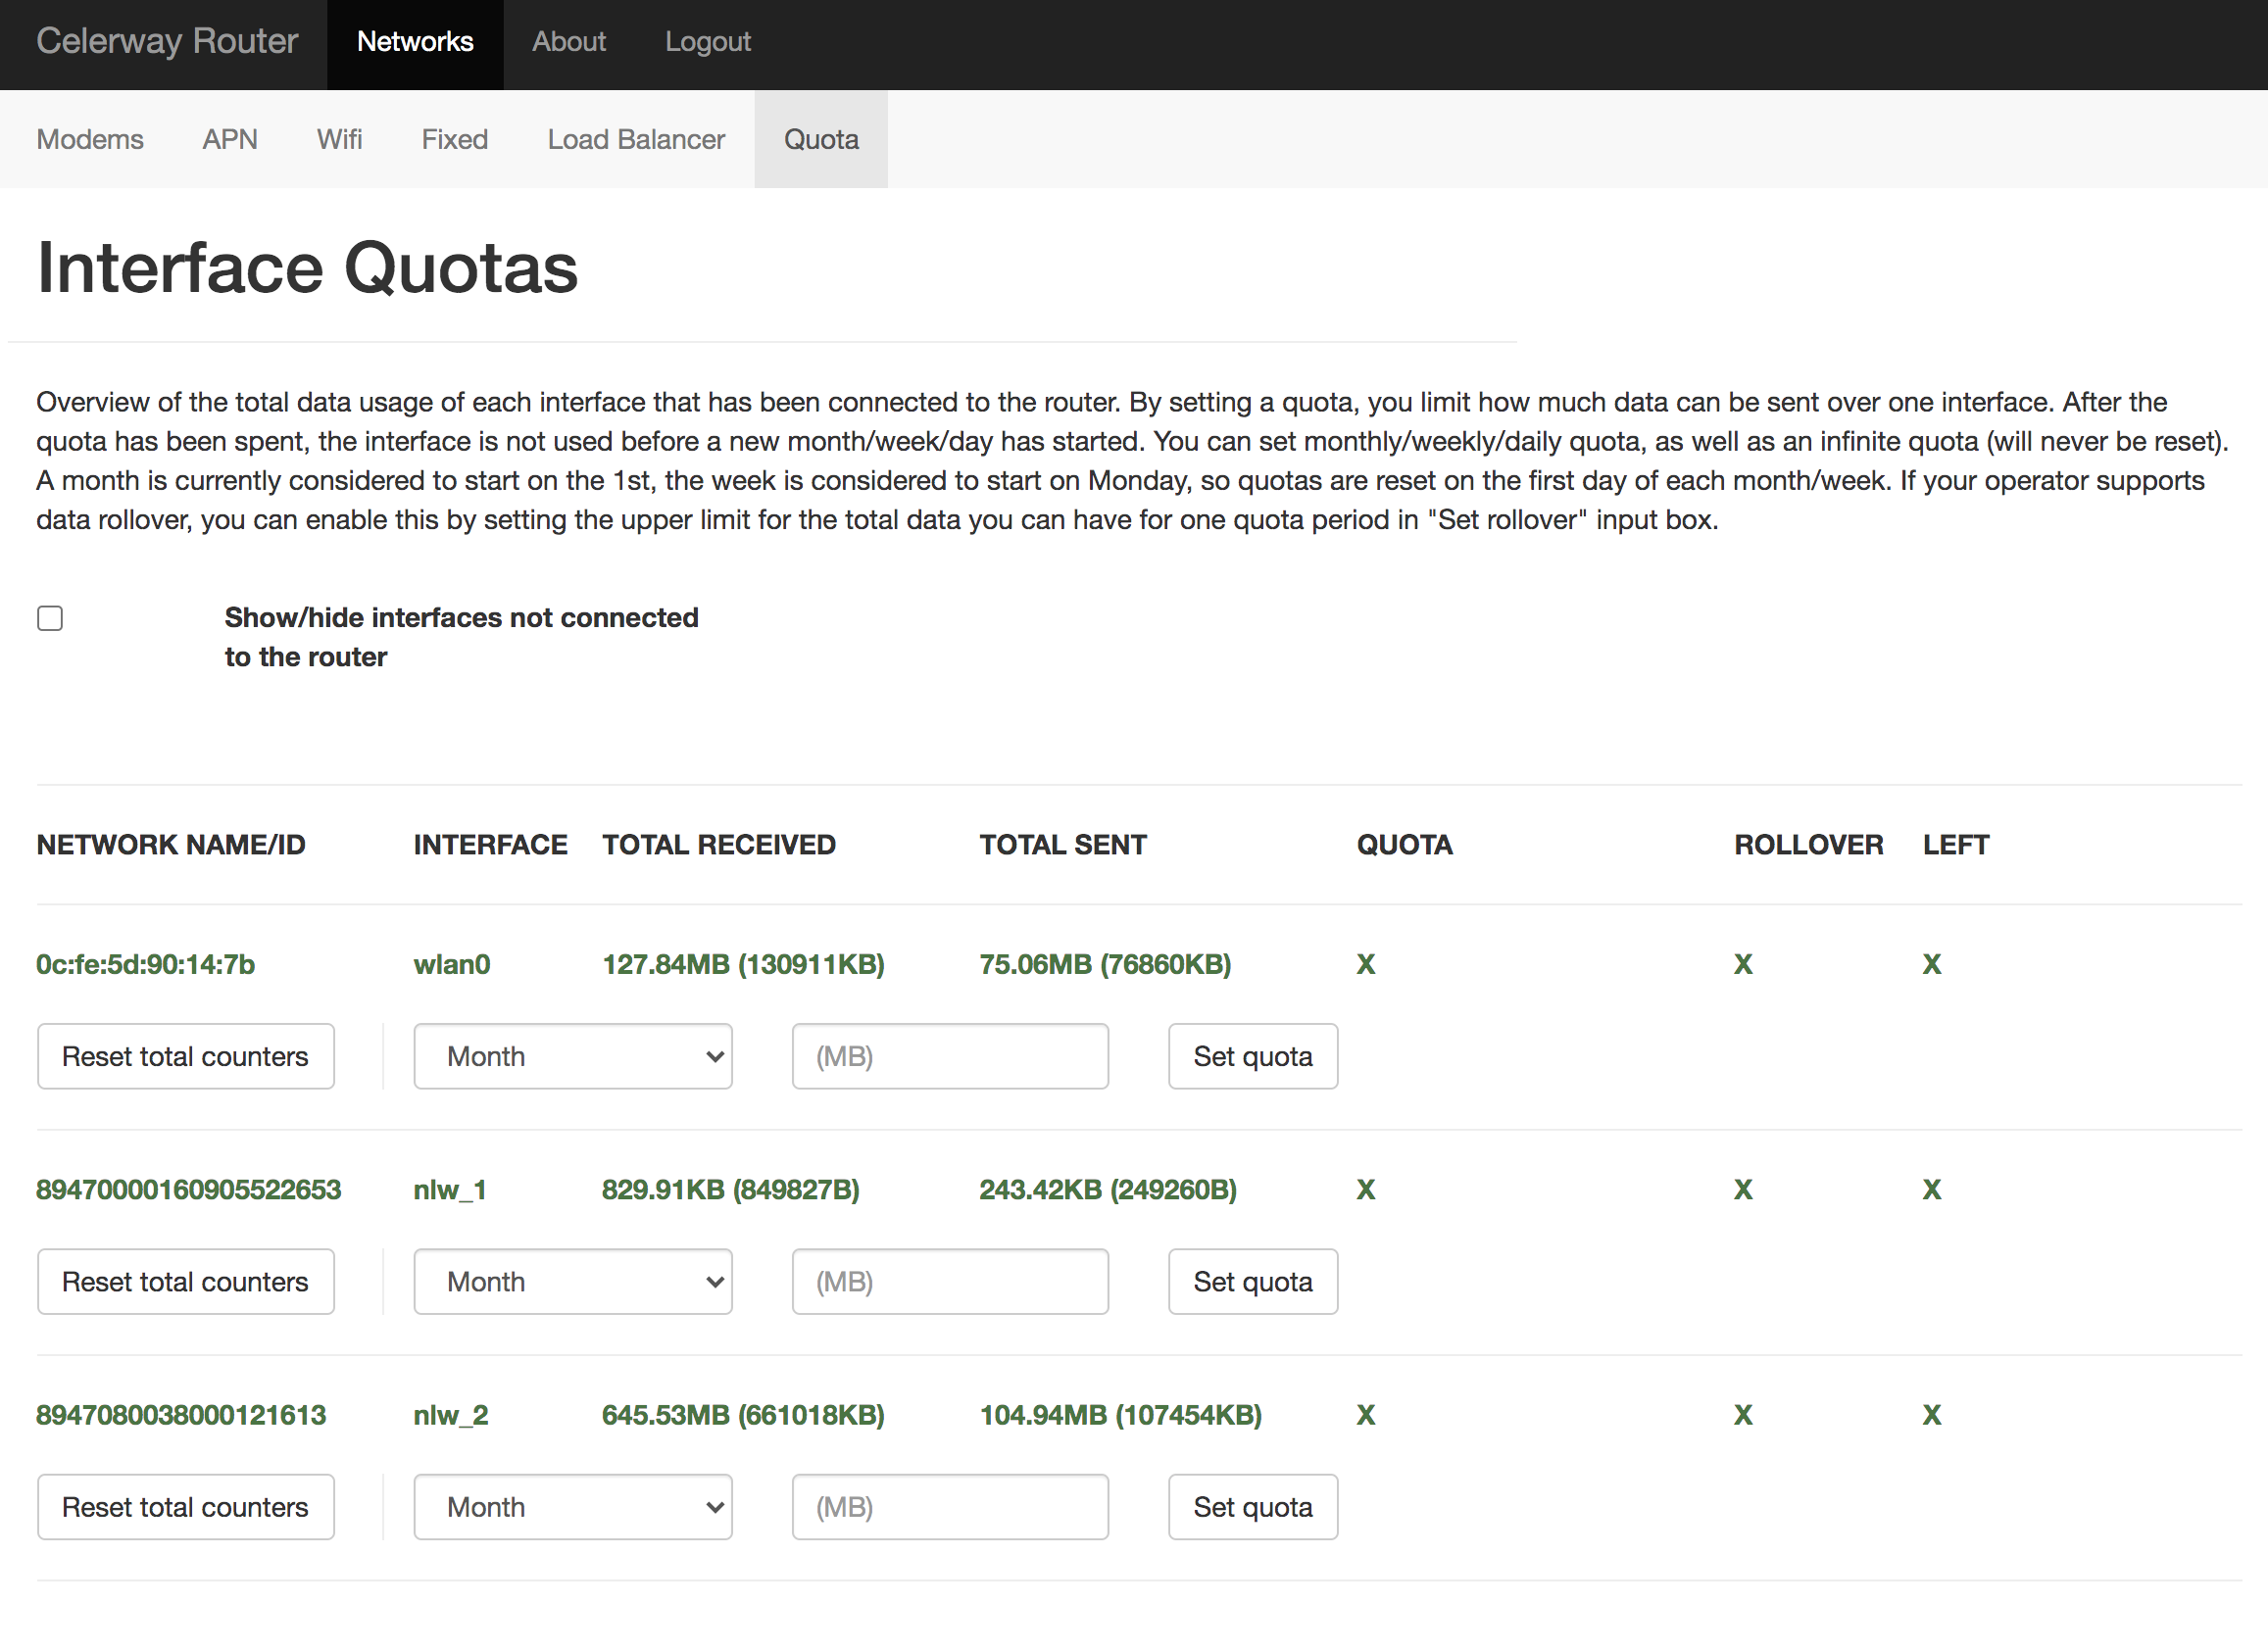Reset total counters for nlw_2
2268x1652 pixels.
click(185, 1506)
